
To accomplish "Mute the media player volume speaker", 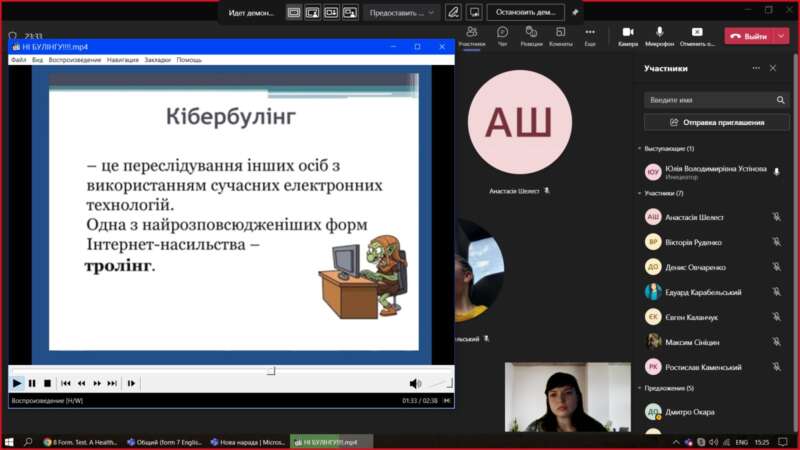I will click(x=415, y=383).
